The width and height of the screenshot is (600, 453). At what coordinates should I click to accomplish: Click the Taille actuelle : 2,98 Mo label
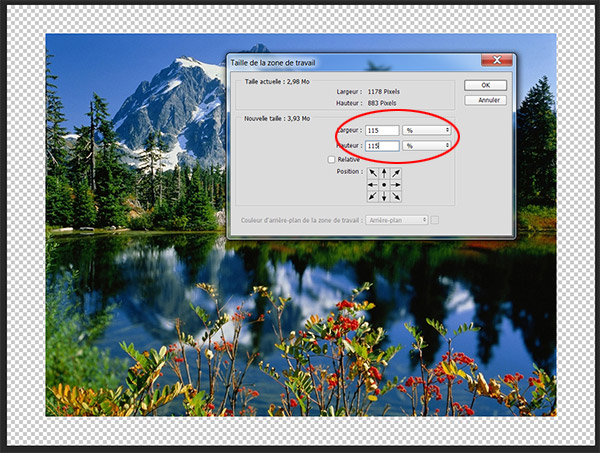click(277, 81)
